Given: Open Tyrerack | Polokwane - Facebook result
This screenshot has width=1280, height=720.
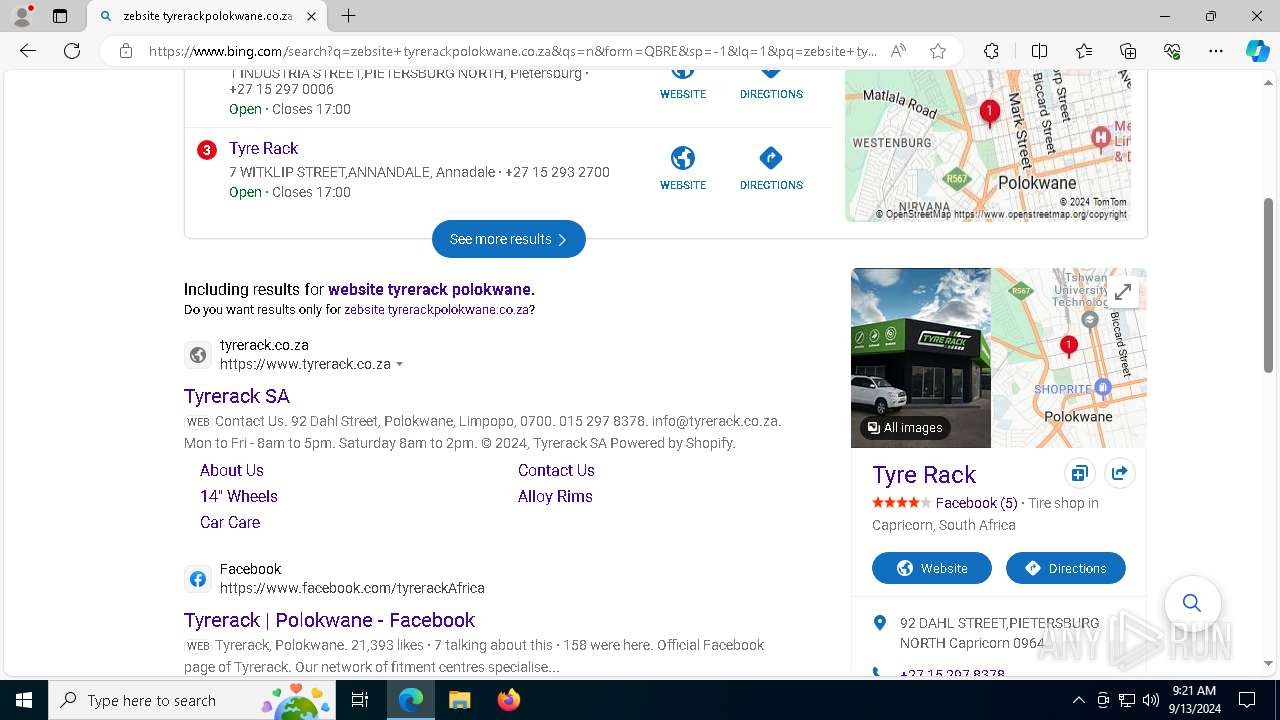Looking at the screenshot, I should pos(329,620).
